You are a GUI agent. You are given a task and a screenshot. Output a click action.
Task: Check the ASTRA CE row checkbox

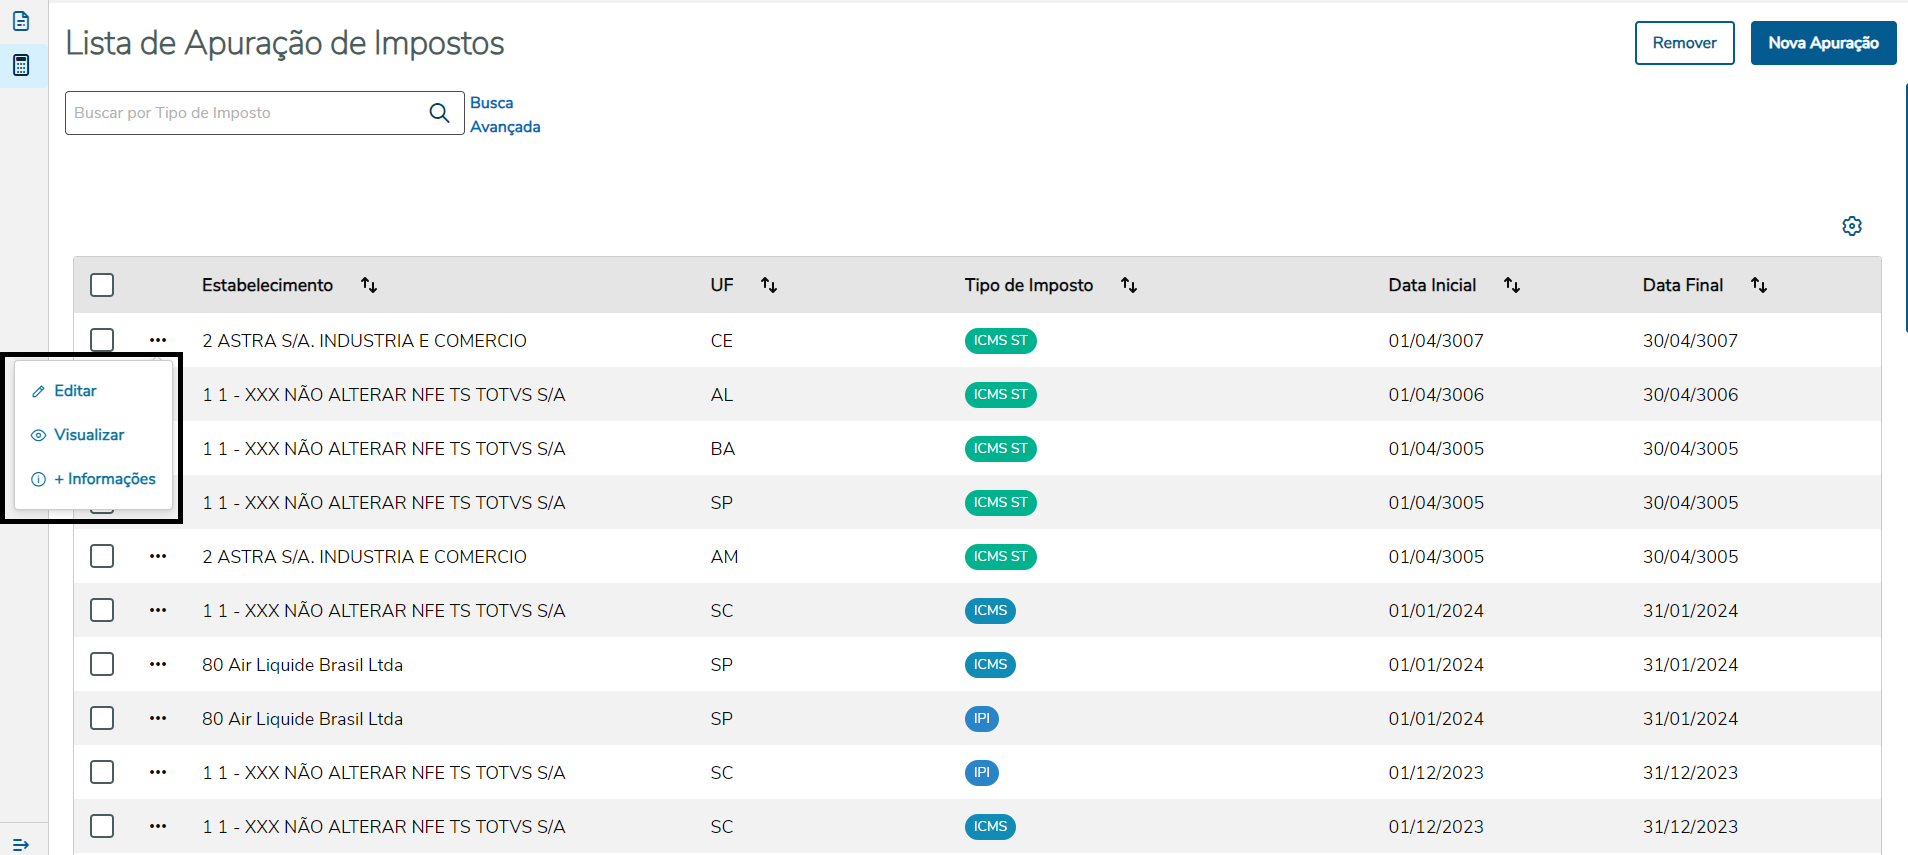[102, 340]
